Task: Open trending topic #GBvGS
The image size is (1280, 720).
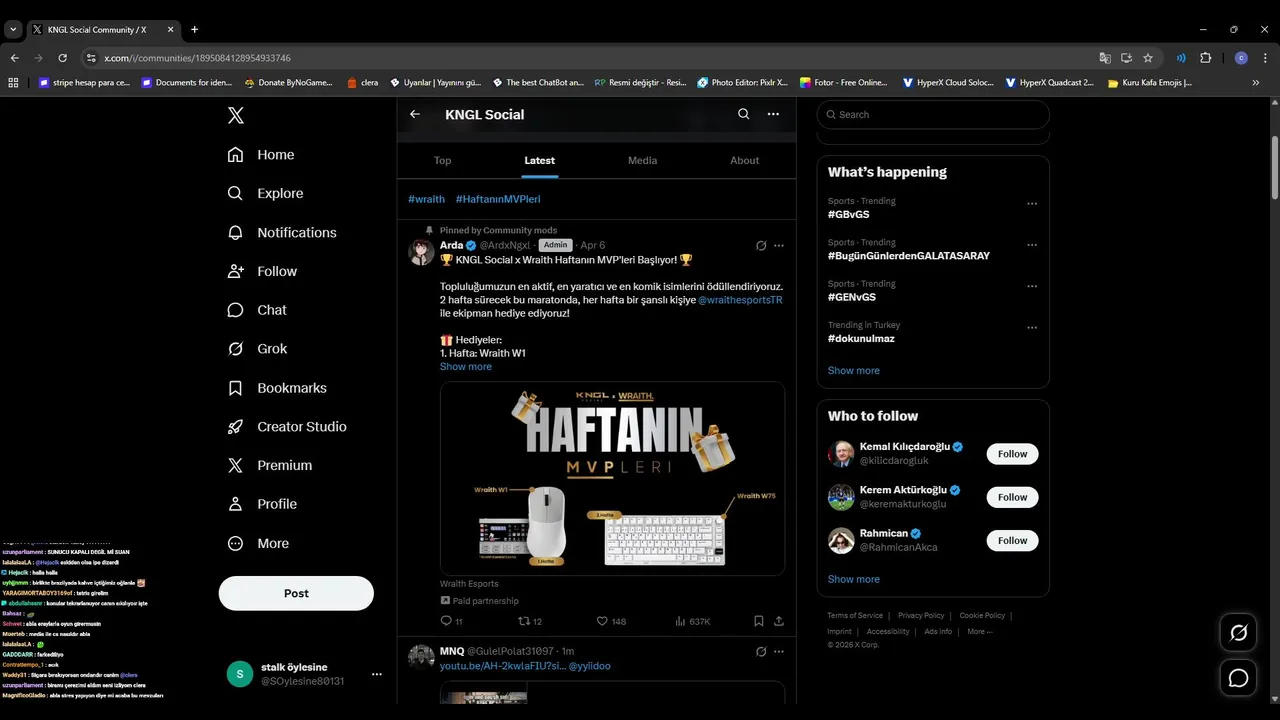Action: (x=848, y=214)
